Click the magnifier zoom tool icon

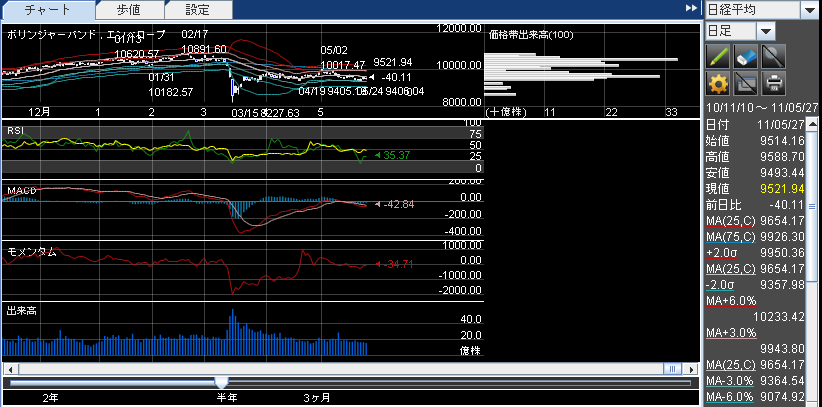[774, 56]
